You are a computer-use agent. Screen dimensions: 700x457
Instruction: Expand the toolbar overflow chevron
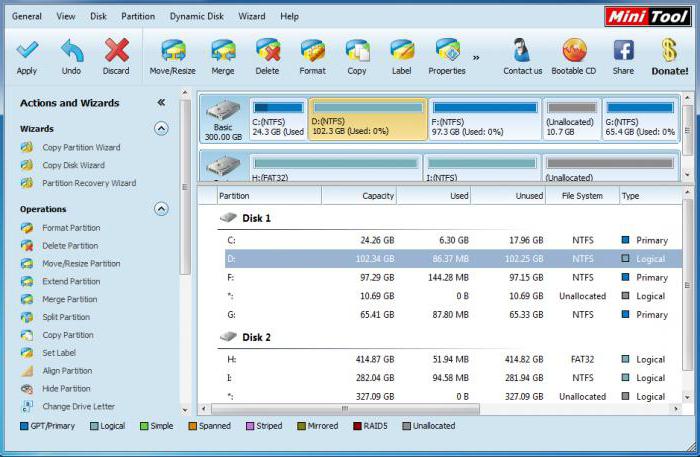click(476, 57)
